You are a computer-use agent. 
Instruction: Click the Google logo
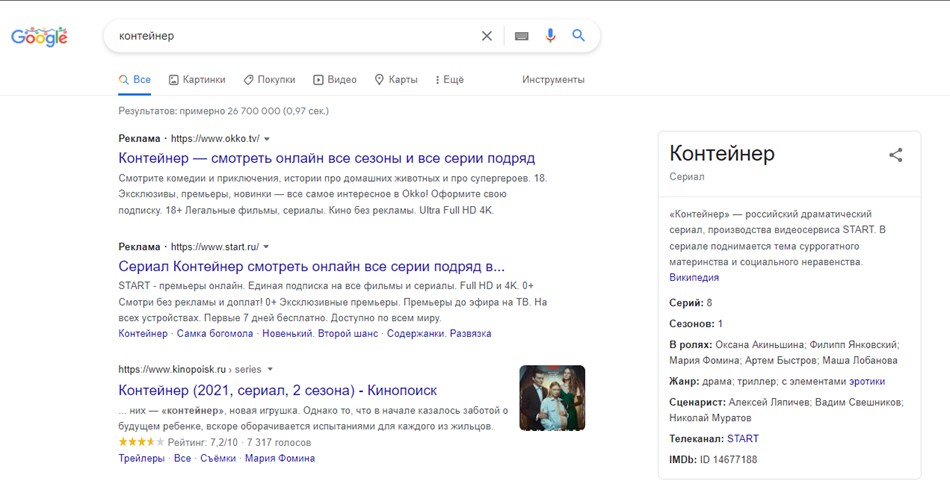[39, 37]
